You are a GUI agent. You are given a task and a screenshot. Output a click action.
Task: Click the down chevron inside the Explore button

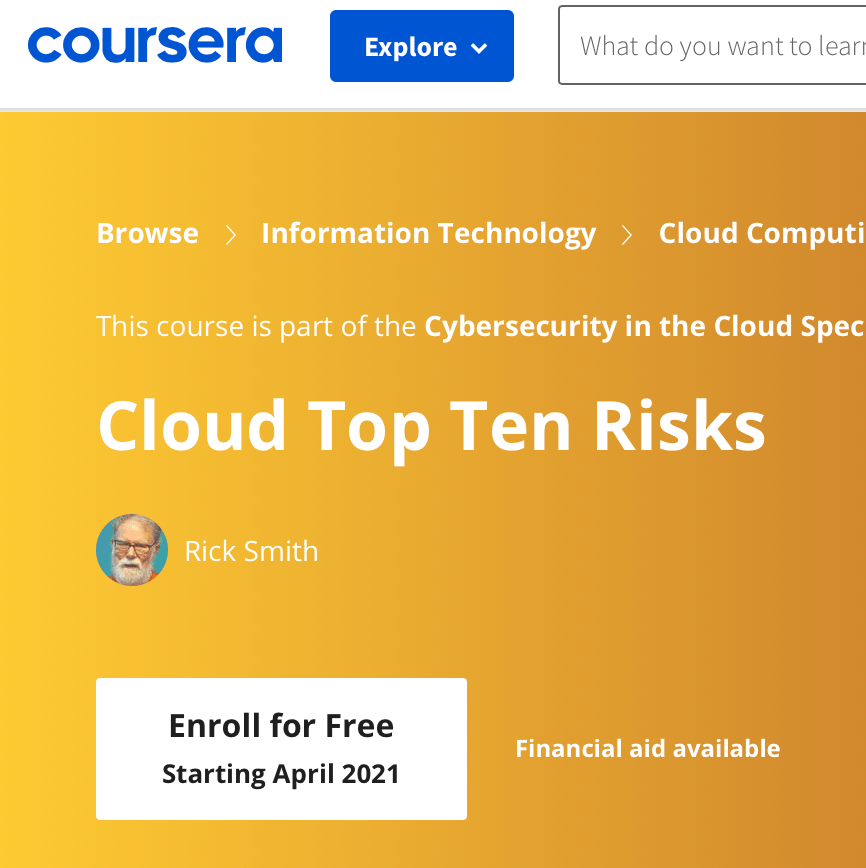point(479,46)
